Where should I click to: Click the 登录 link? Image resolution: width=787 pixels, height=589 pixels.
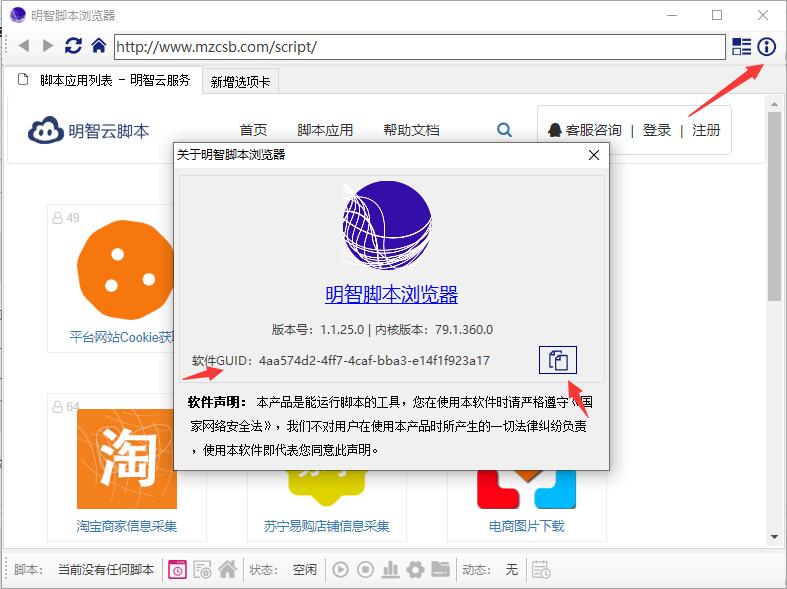[657, 130]
